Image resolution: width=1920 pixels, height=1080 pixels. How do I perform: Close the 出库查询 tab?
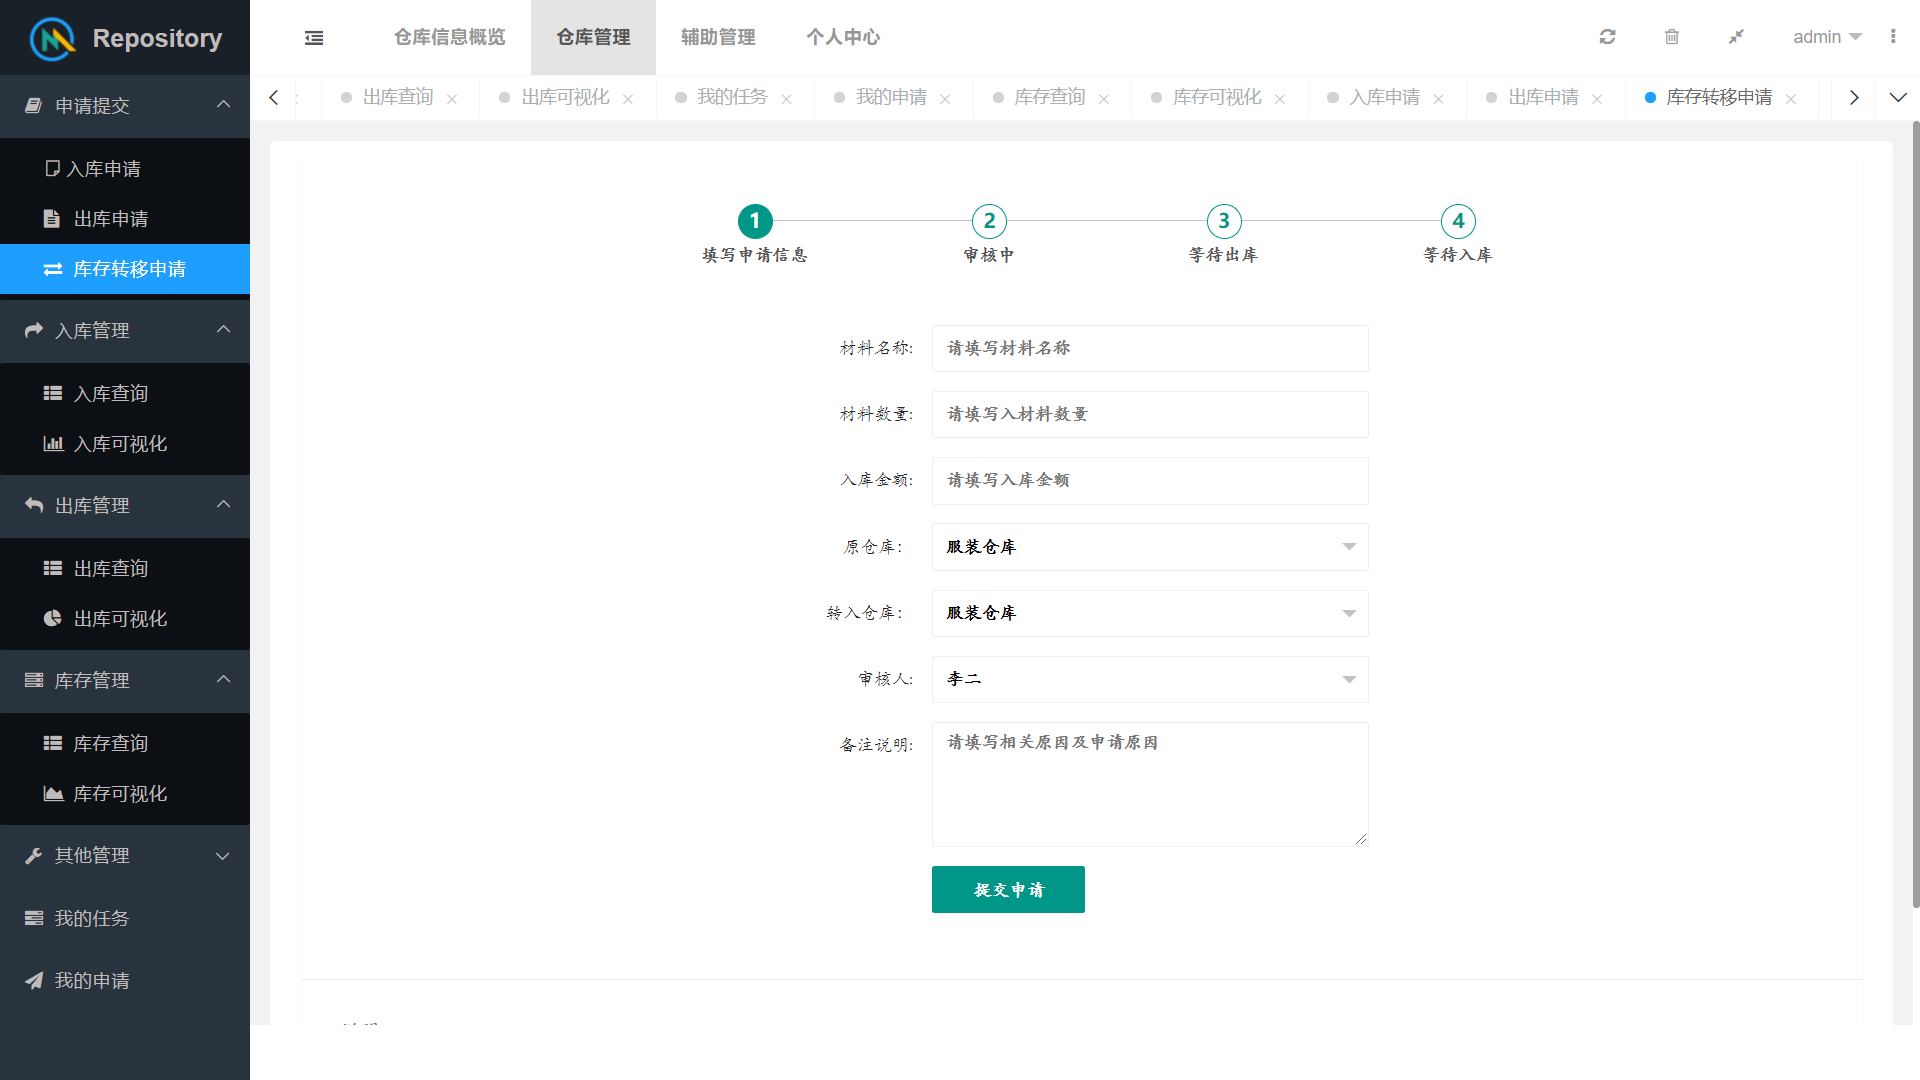click(x=452, y=99)
